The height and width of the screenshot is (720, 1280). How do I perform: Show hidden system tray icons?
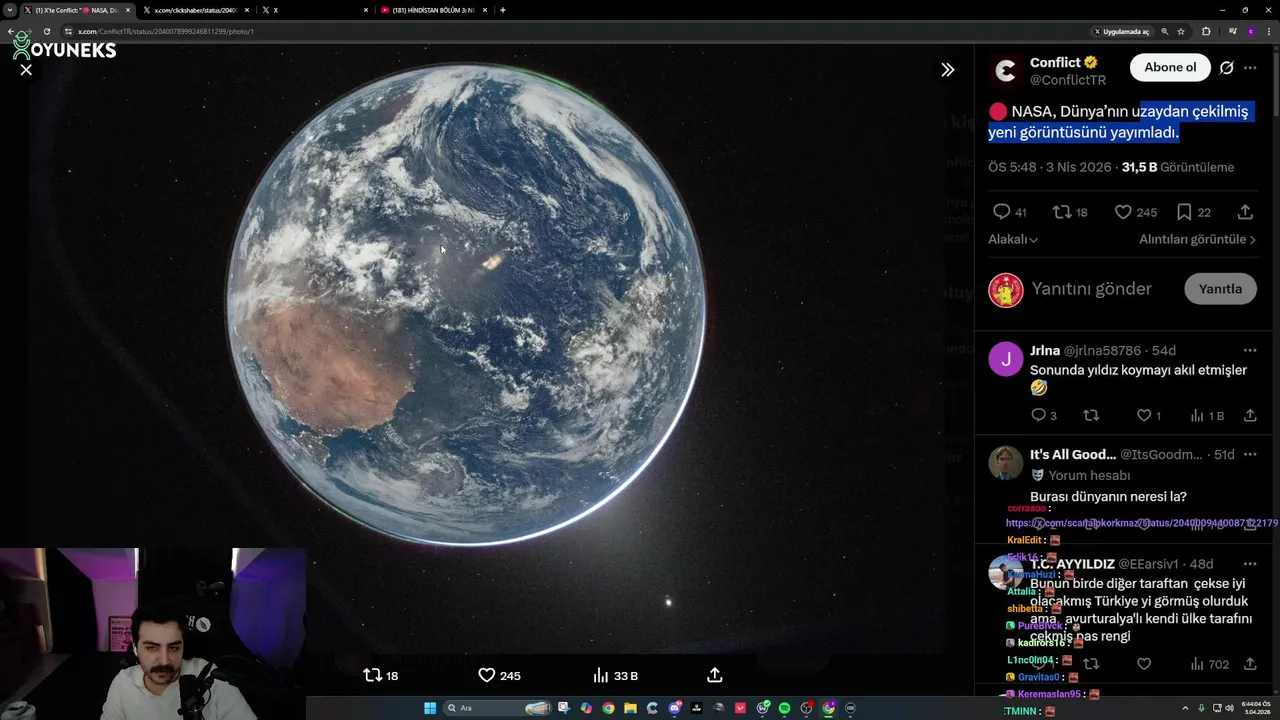[1185, 708]
